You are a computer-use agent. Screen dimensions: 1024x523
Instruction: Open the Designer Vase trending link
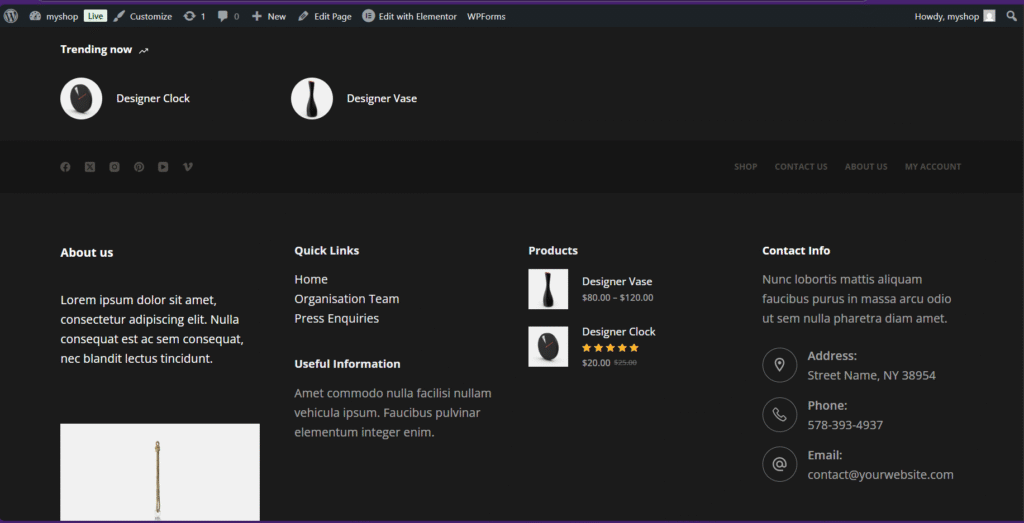point(381,99)
